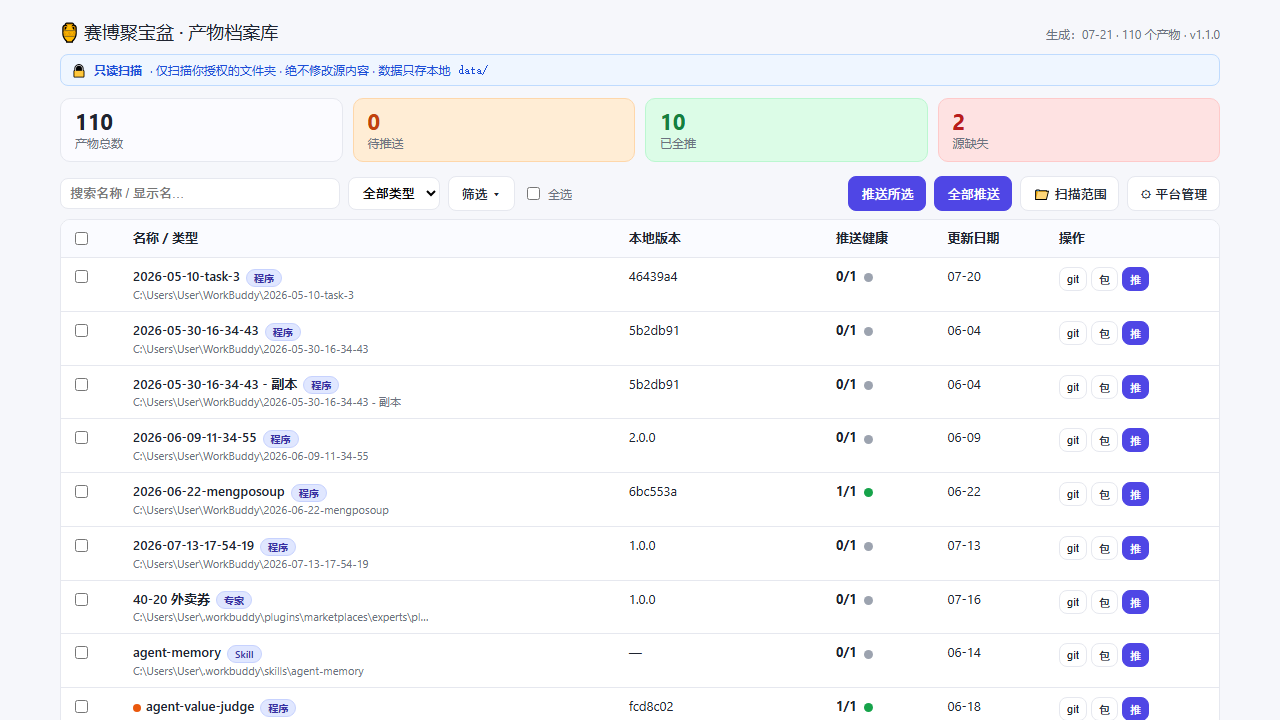Push 2026-05-10-task-3 with its 推 button
Screen dimensions: 1280x720
(x=1135, y=279)
